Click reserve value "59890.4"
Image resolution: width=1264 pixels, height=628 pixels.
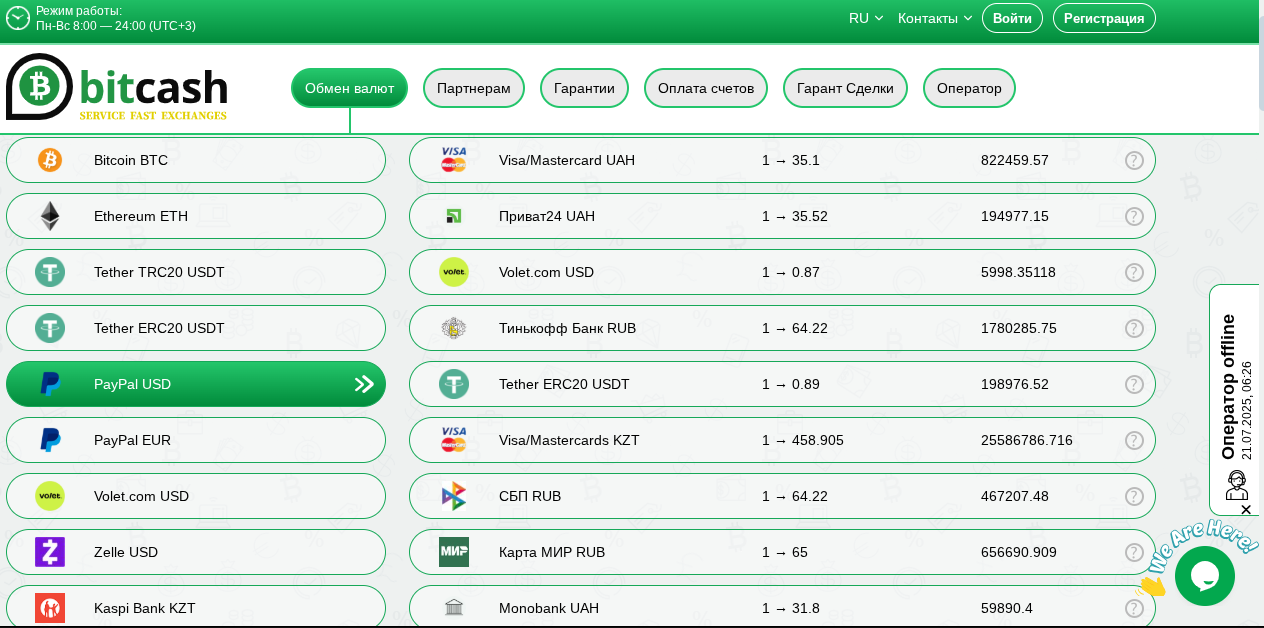tap(1007, 608)
